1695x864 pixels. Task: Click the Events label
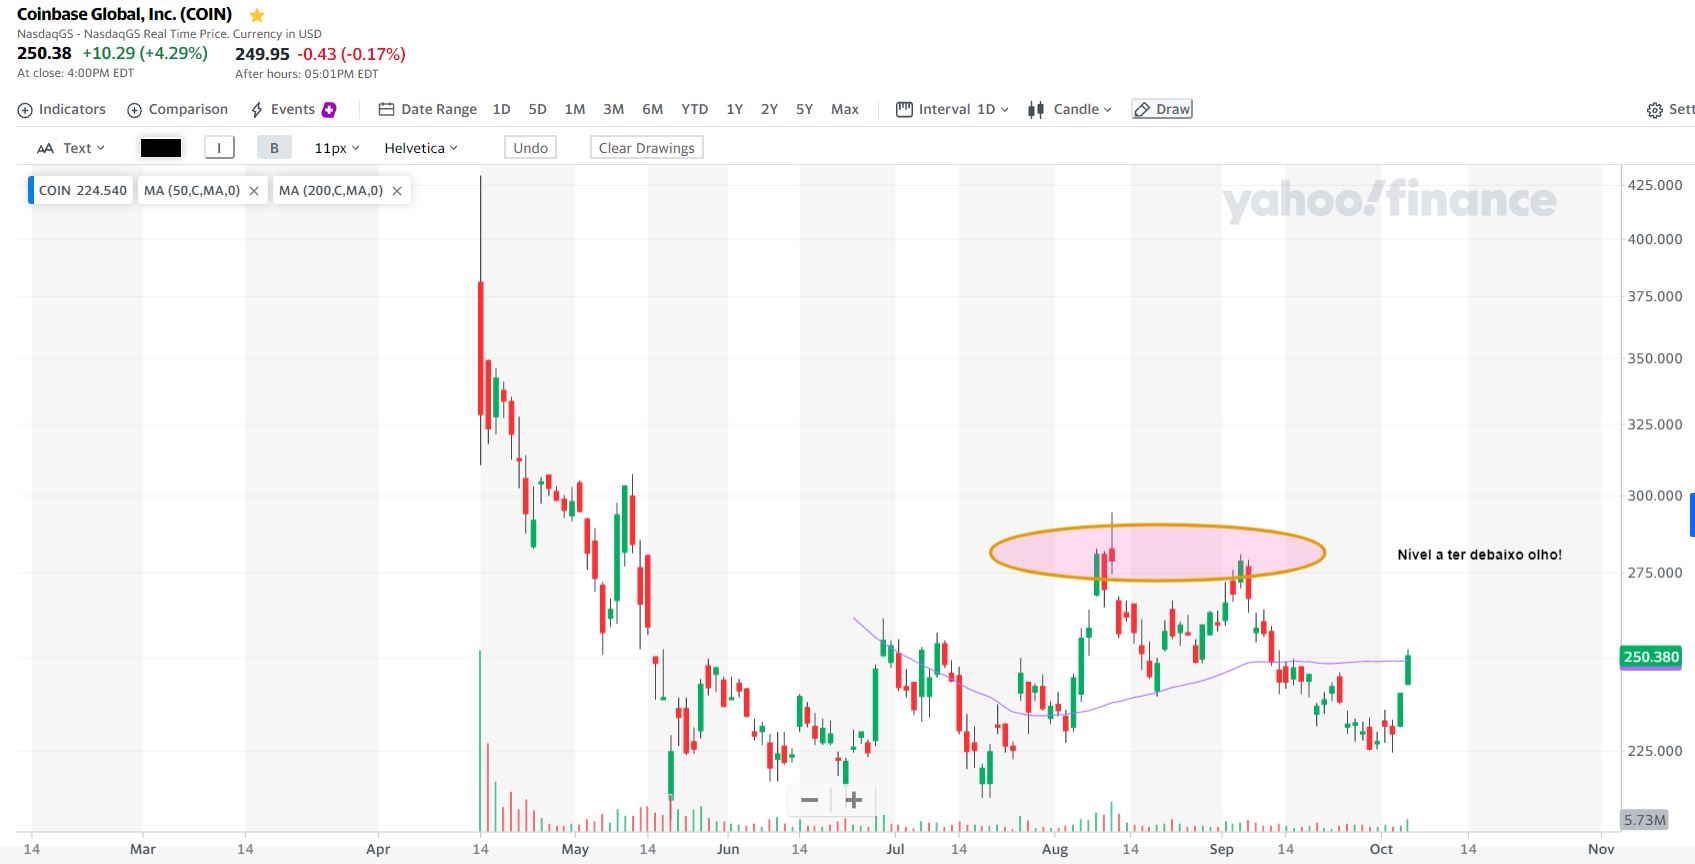tap(293, 110)
